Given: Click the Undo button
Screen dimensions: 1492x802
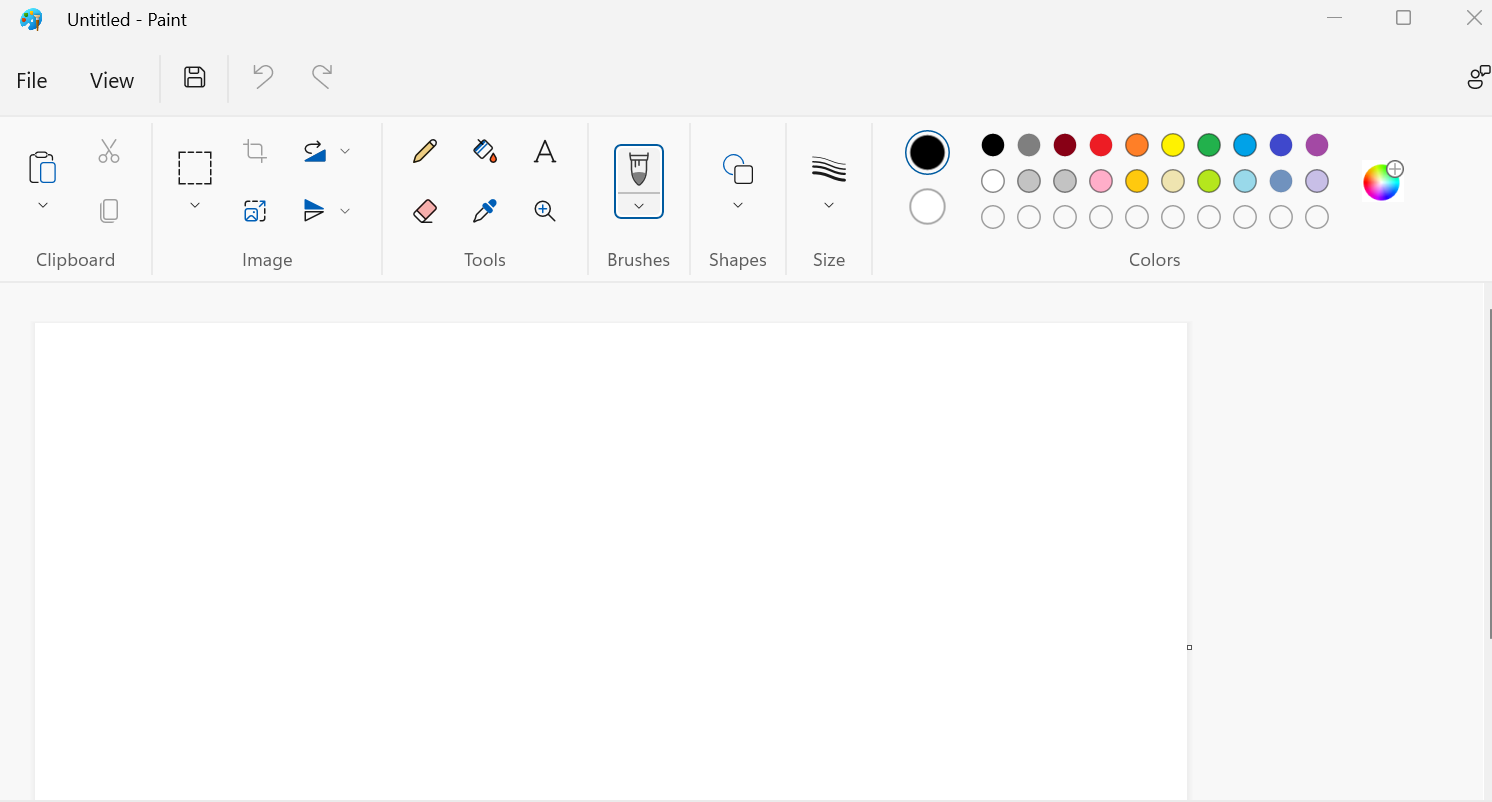Looking at the screenshot, I should [263, 77].
